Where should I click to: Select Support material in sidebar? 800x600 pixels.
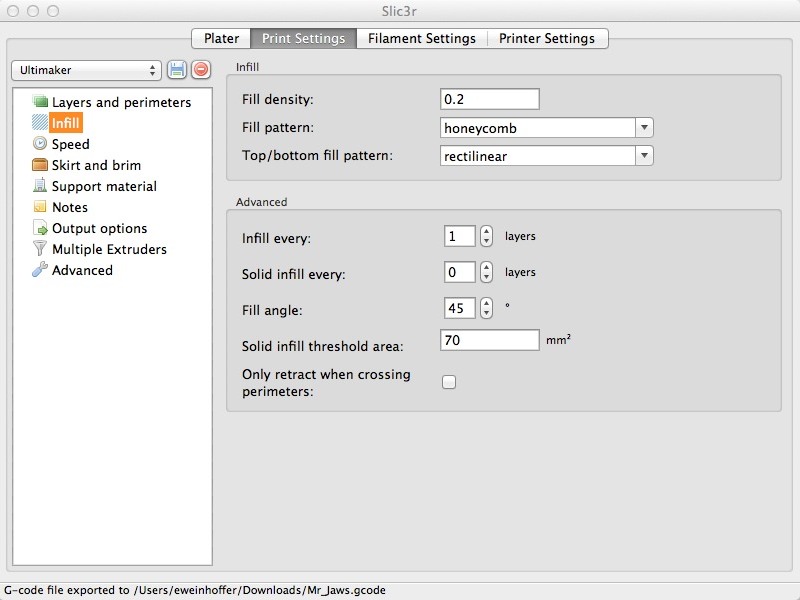[104, 186]
